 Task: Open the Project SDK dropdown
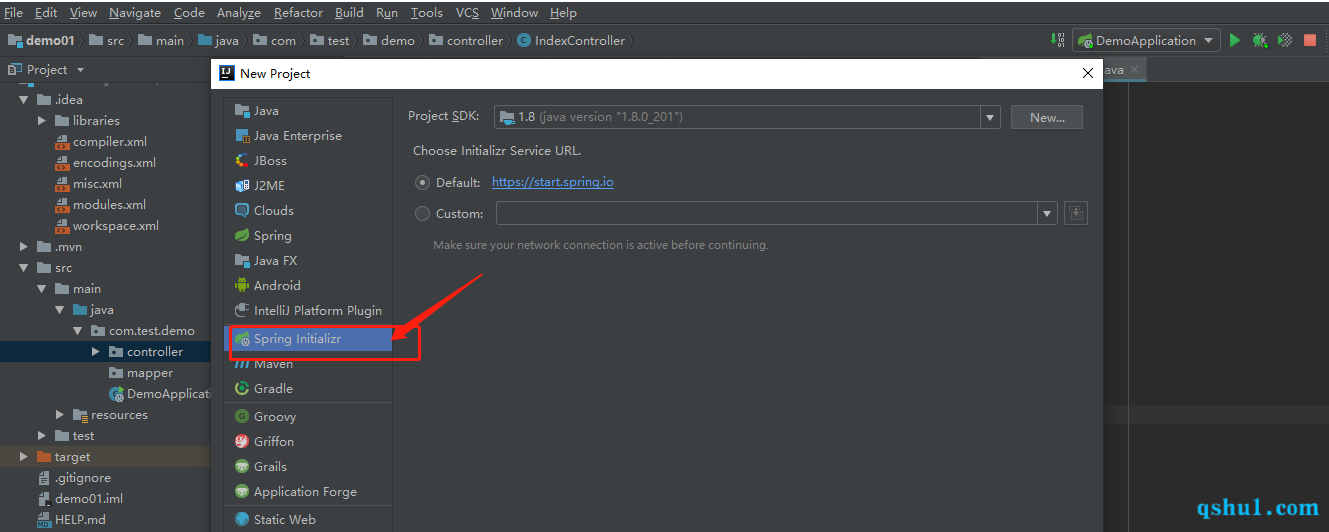[x=990, y=117]
